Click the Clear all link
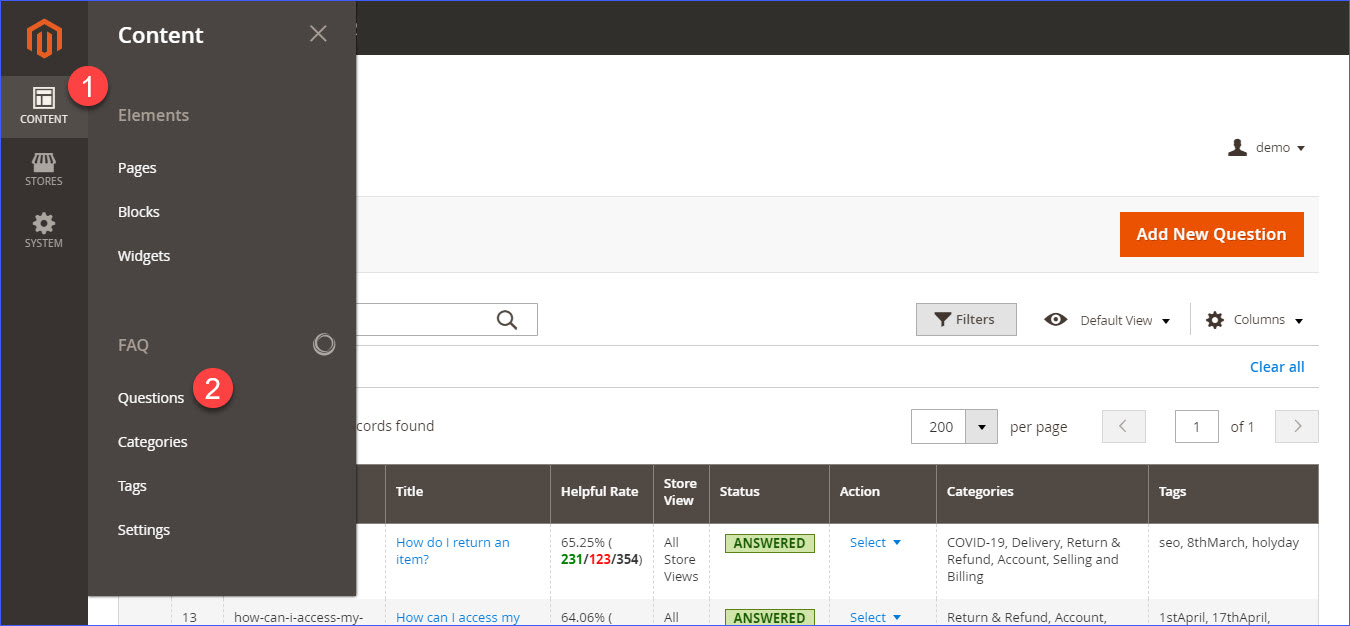The width and height of the screenshot is (1350, 626). (1277, 366)
